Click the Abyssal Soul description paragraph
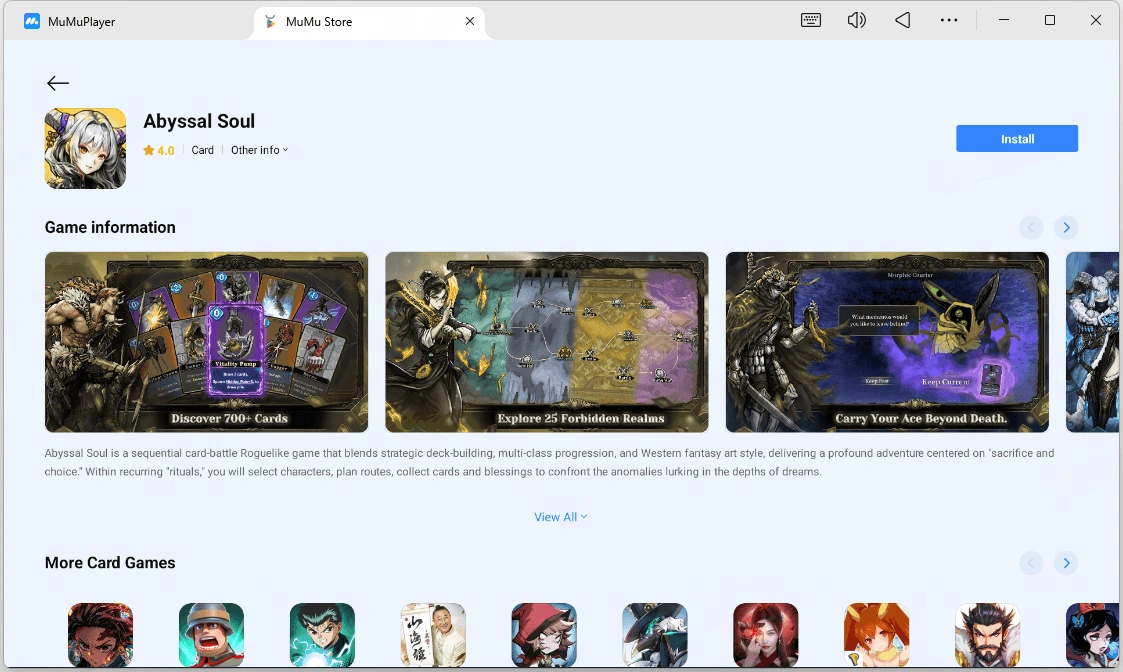This screenshot has height=672, width=1123. (x=549, y=463)
